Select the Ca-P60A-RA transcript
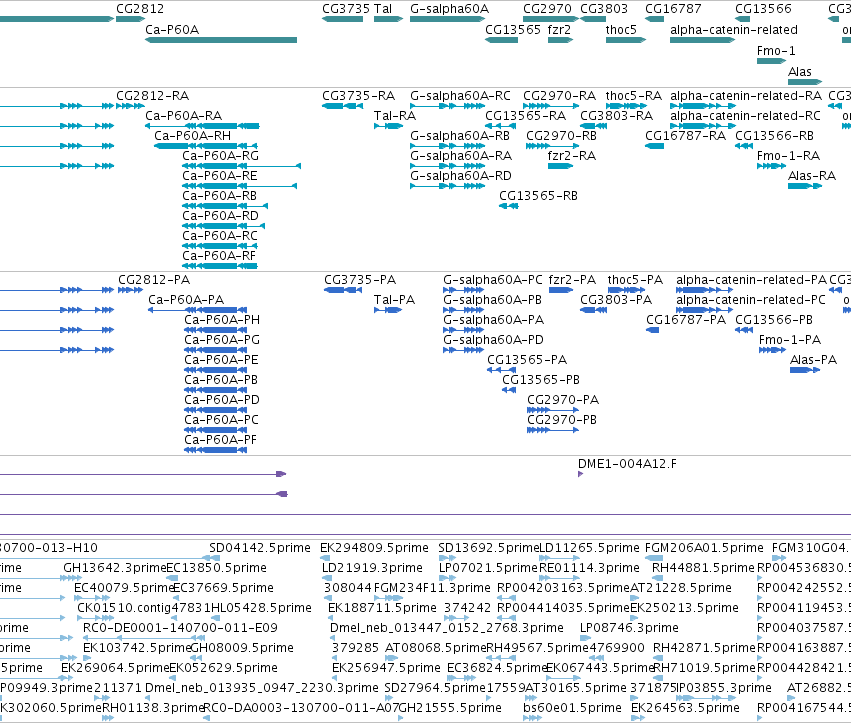Viewport: 851px width, 723px height. coord(202,126)
